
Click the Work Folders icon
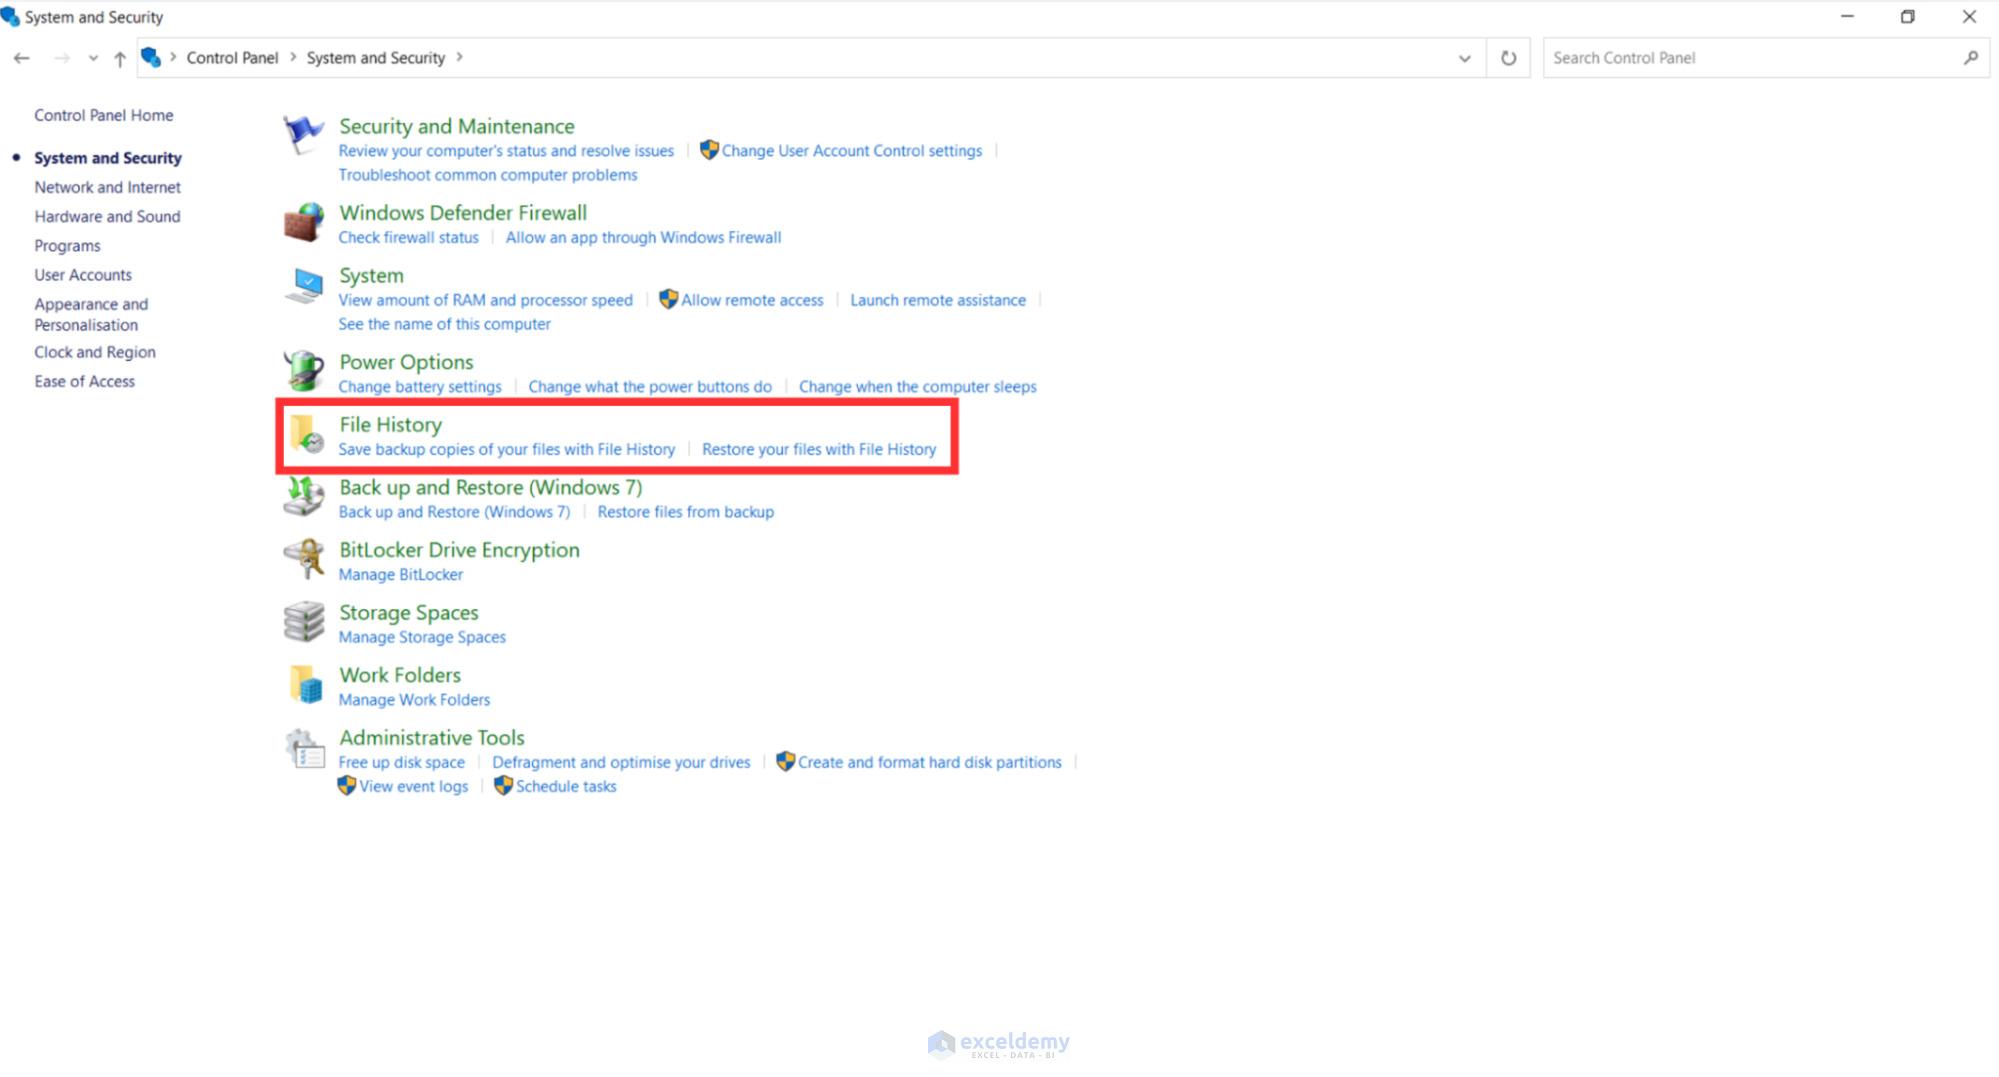(306, 685)
